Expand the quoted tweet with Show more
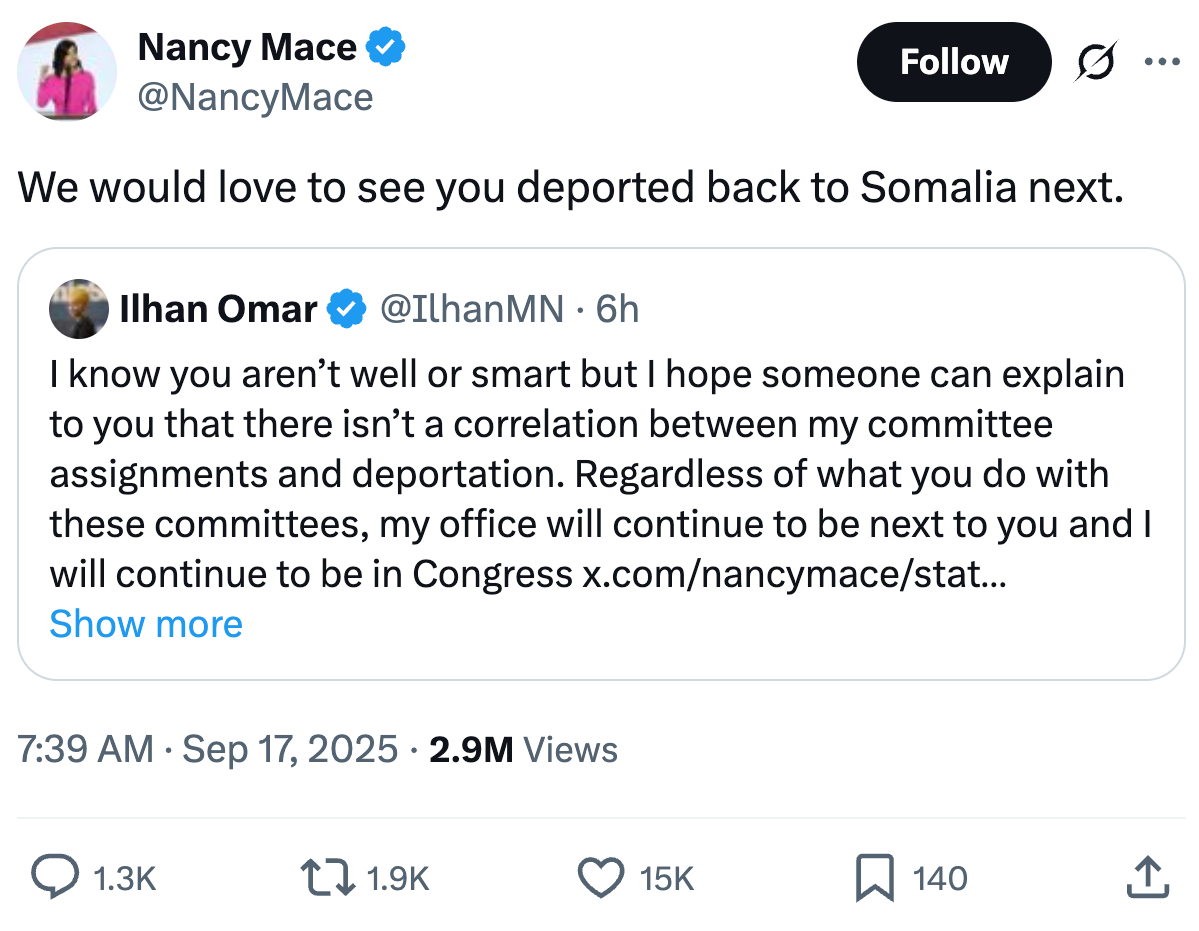 click(x=145, y=623)
